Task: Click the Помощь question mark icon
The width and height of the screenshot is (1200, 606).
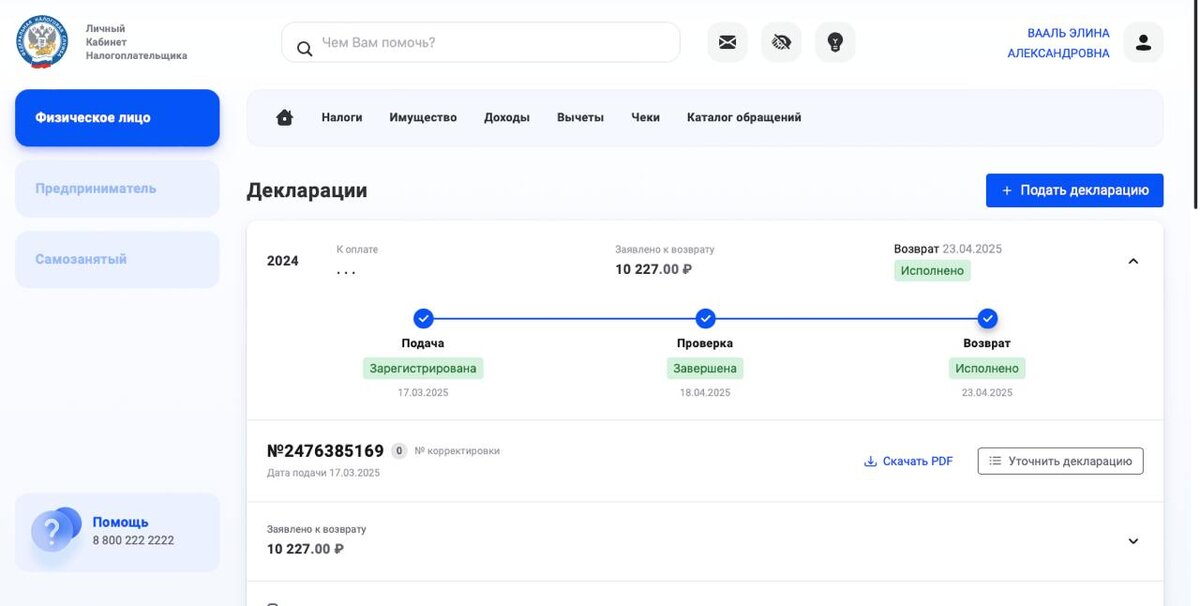Action: (54, 530)
